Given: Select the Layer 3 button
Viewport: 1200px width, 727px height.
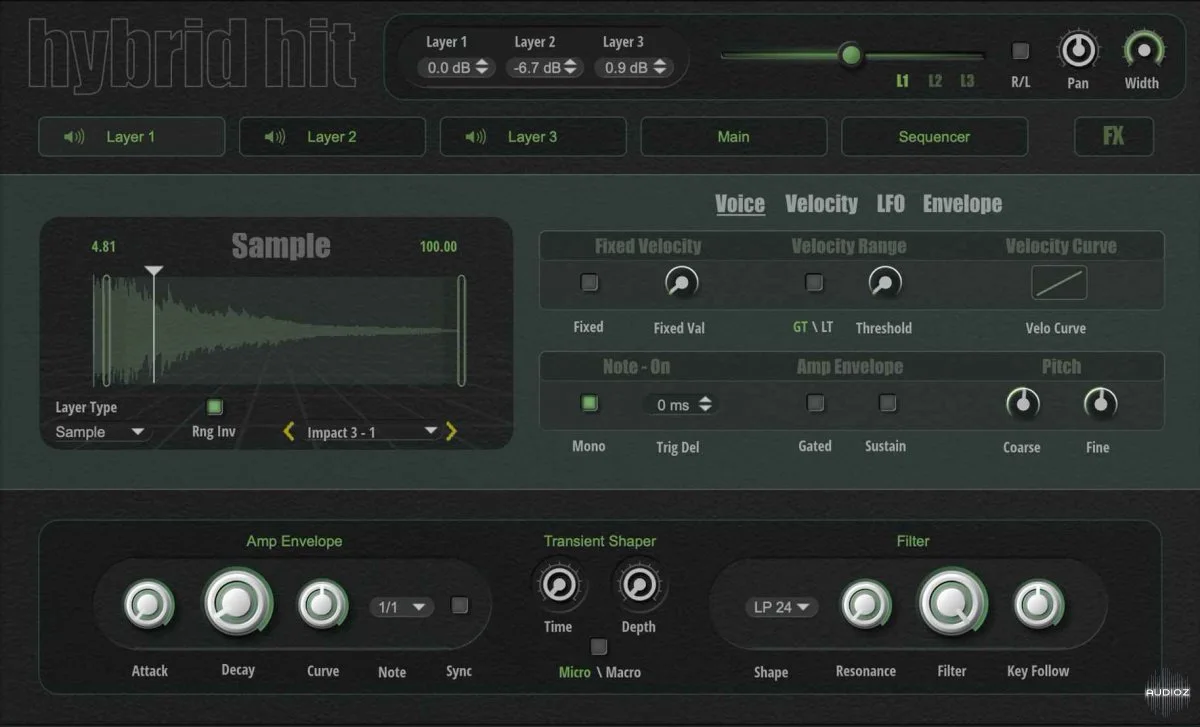Looking at the screenshot, I should pyautogui.click(x=533, y=137).
